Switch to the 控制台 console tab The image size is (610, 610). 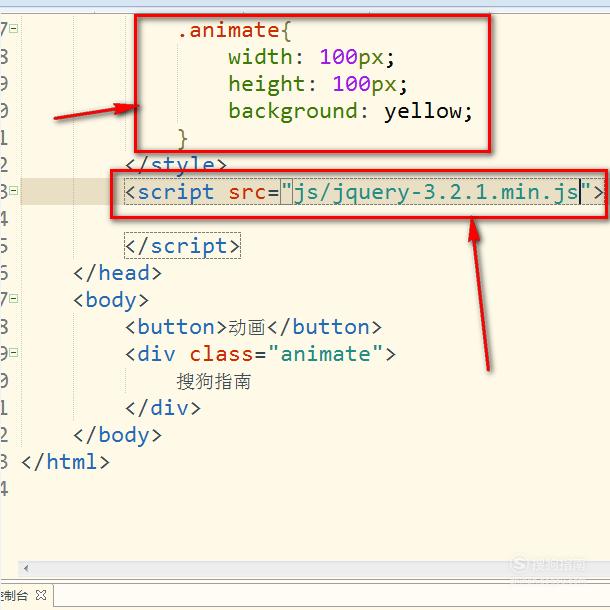click(x=14, y=595)
